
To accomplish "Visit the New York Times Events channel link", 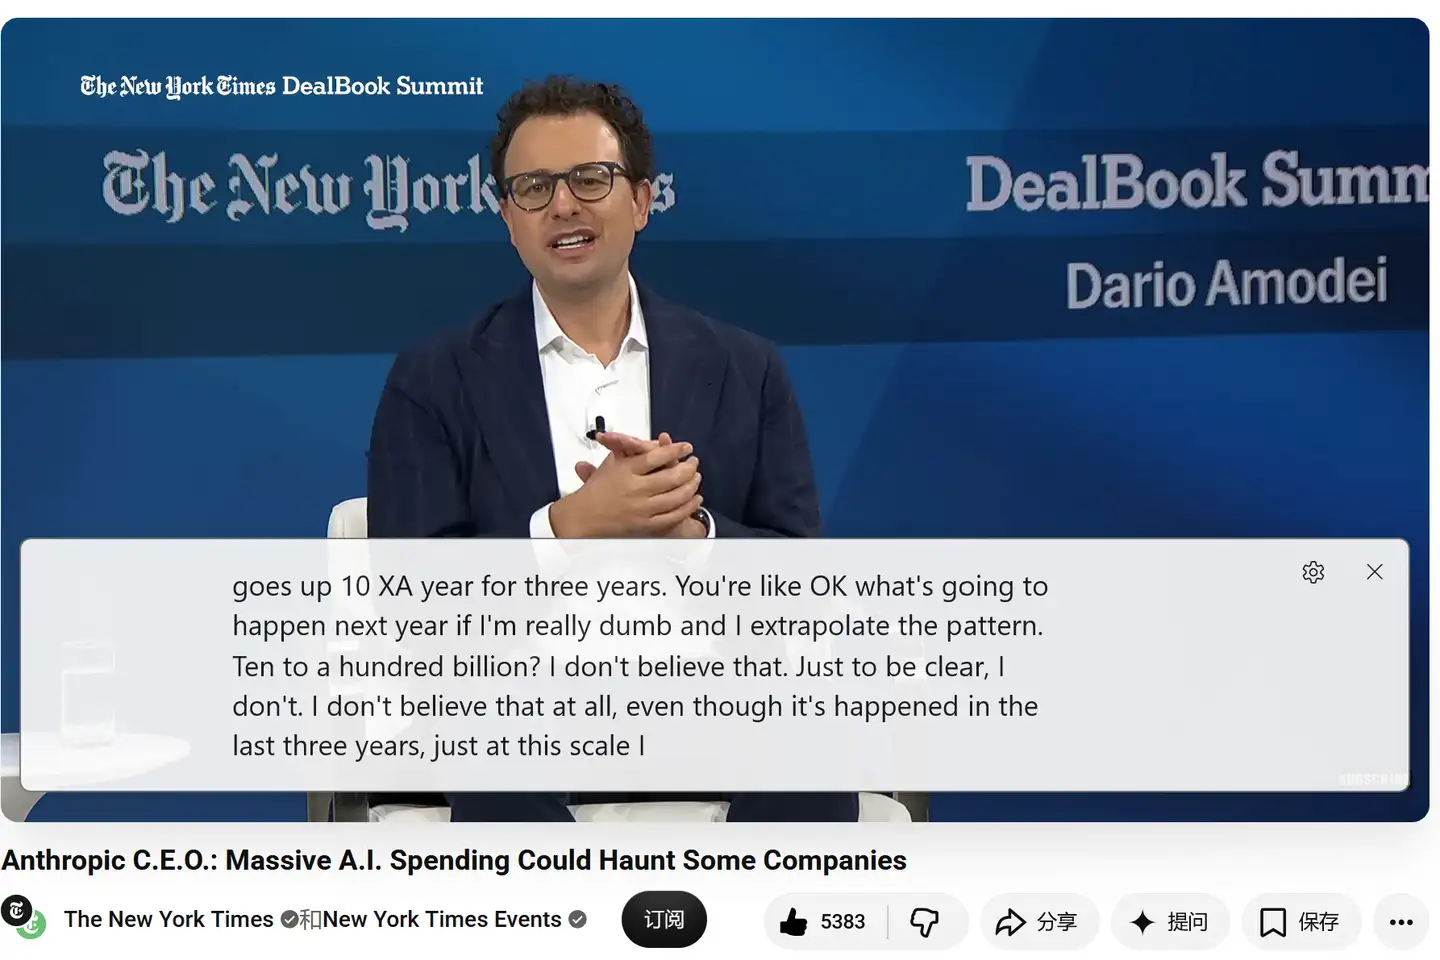I will click(442, 920).
